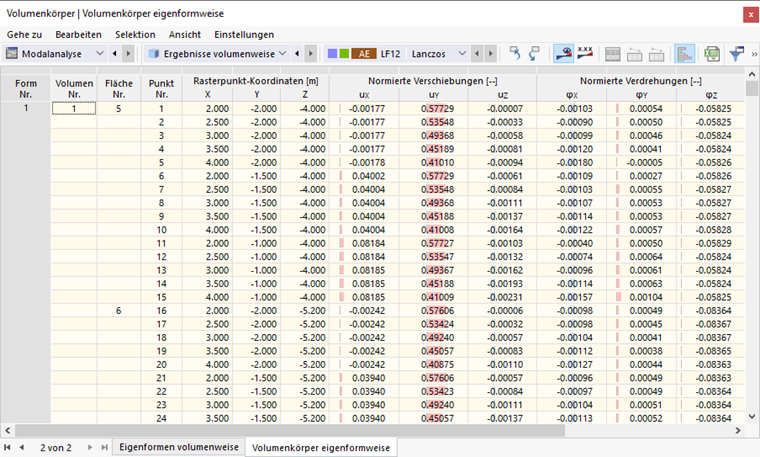The image size is (760, 457).
Task: Click the Excel export icon
Action: click(x=712, y=54)
